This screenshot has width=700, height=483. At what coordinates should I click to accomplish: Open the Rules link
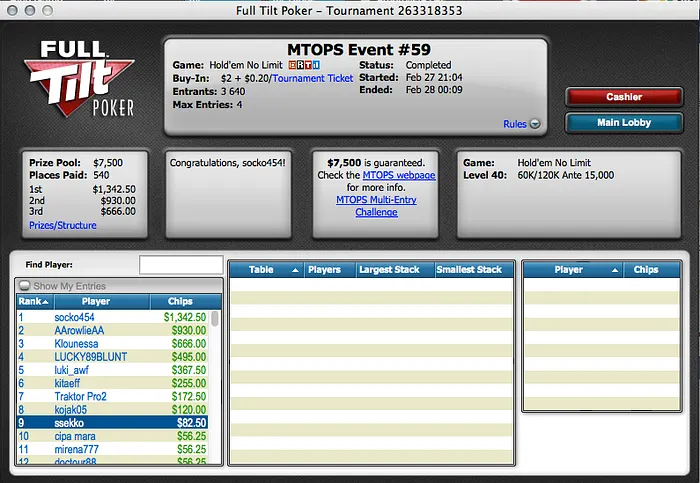(515, 124)
